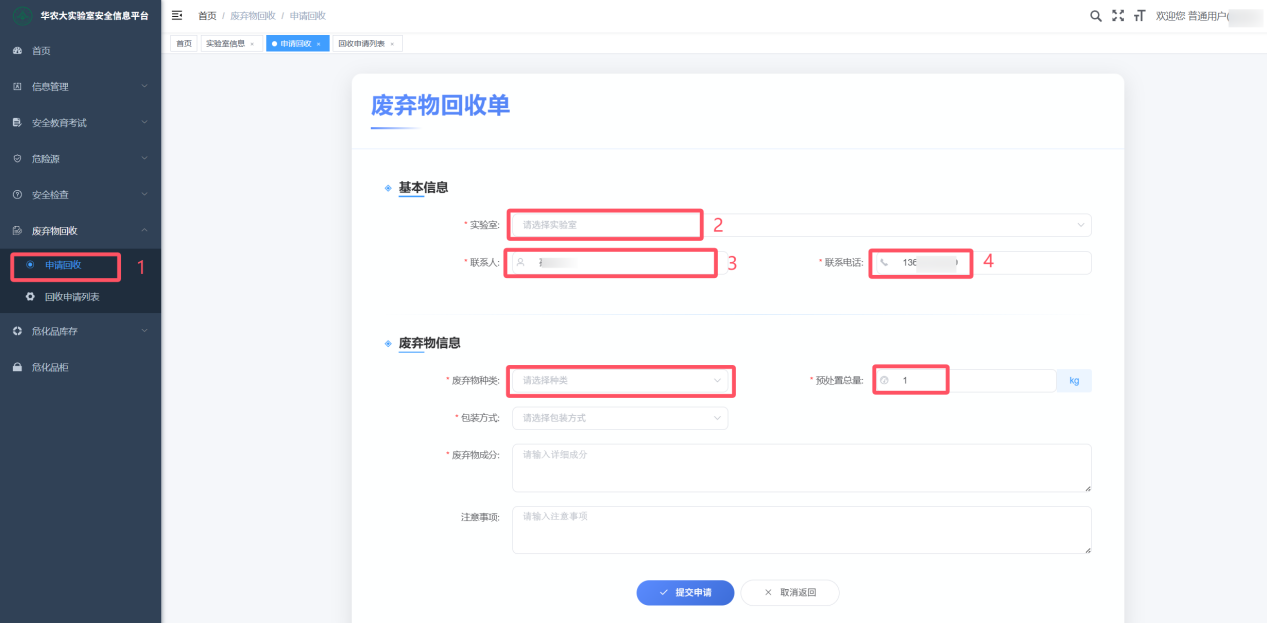
Task: Click the 首页 dashboard icon in sidebar
Action: click(x=17, y=51)
